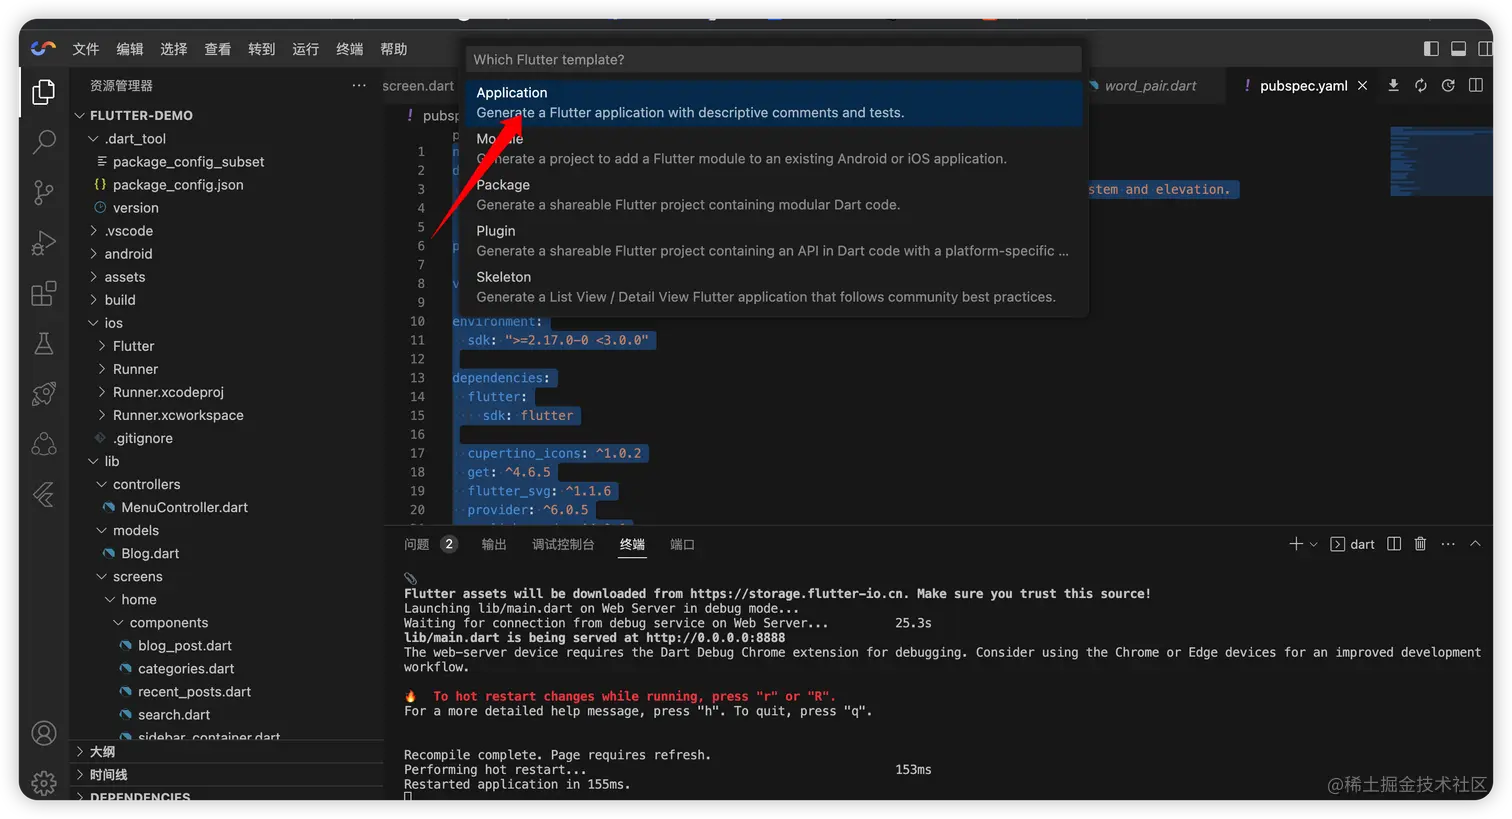This screenshot has height=819, width=1512.
Task: Expand the Runner.xcodeproj folder
Action: 227,392
